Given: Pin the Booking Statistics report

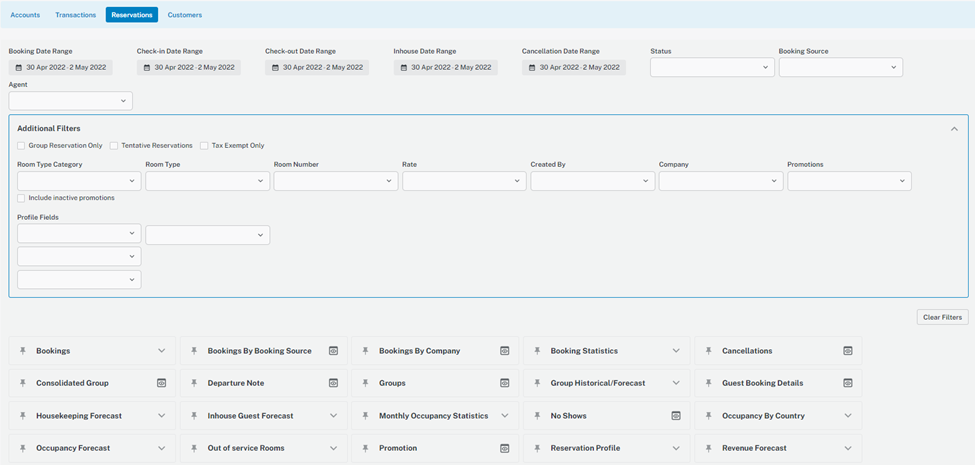Looking at the screenshot, I should tap(537, 351).
